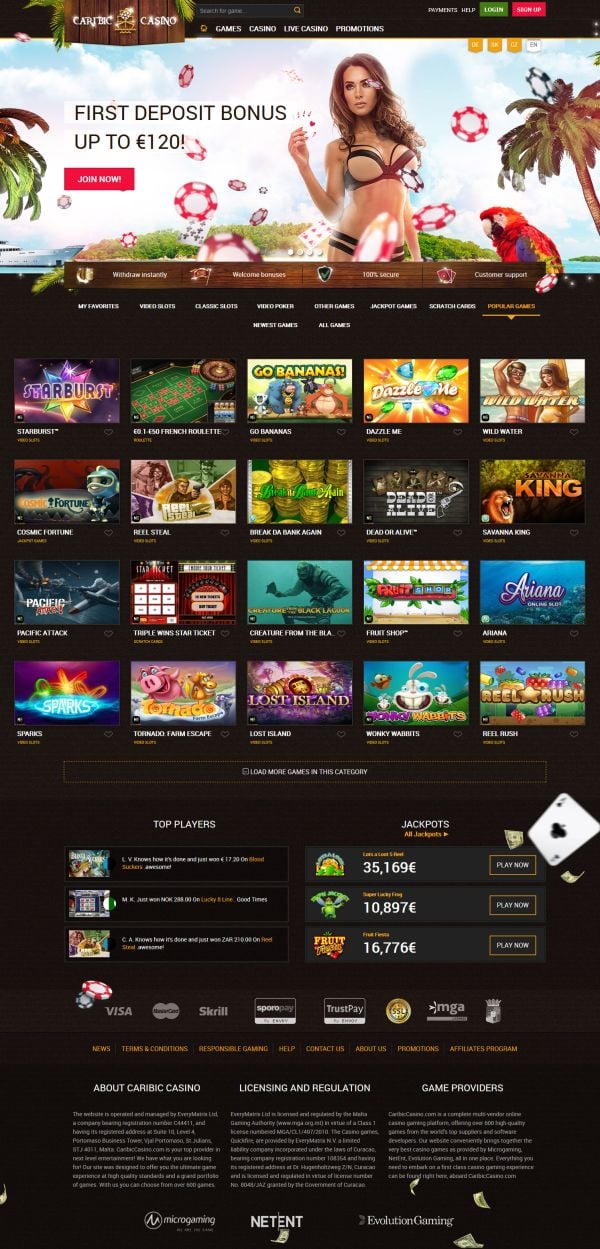Open the Go Bananas game thumbnail
Viewport: 600px width, 1249px height.
click(x=300, y=391)
